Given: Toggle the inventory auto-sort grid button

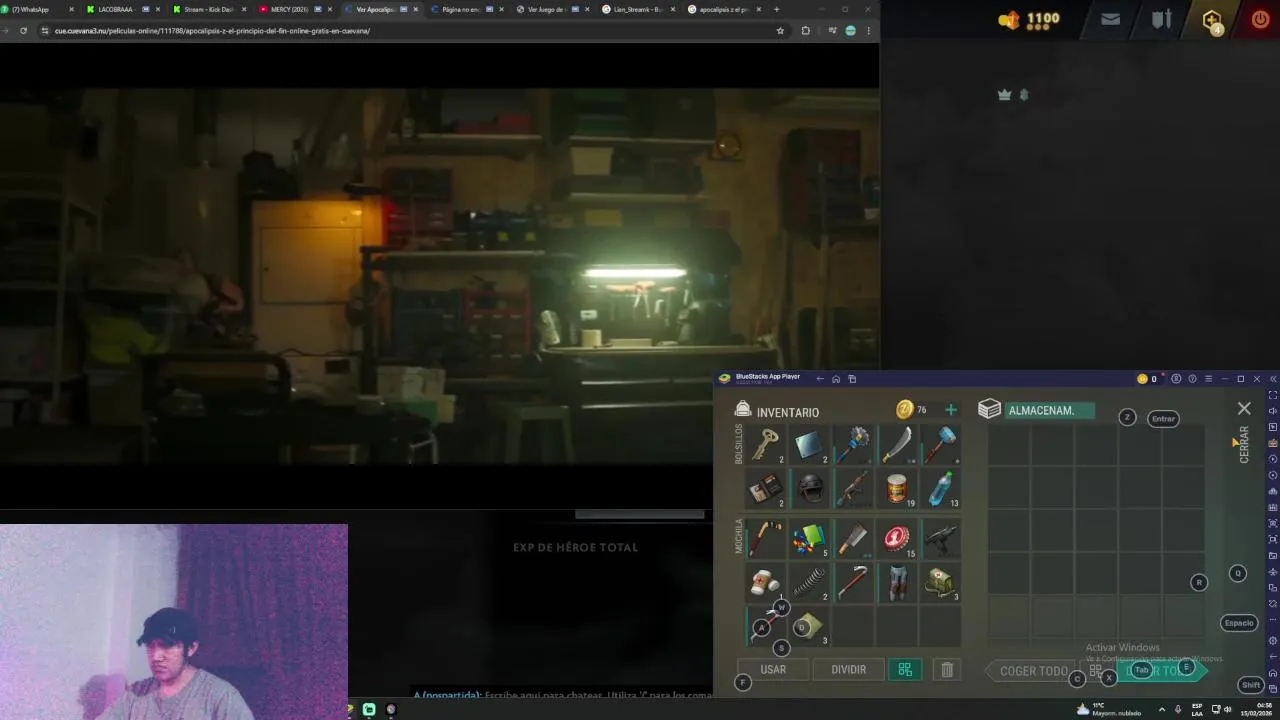Looking at the screenshot, I should pos(905,669).
